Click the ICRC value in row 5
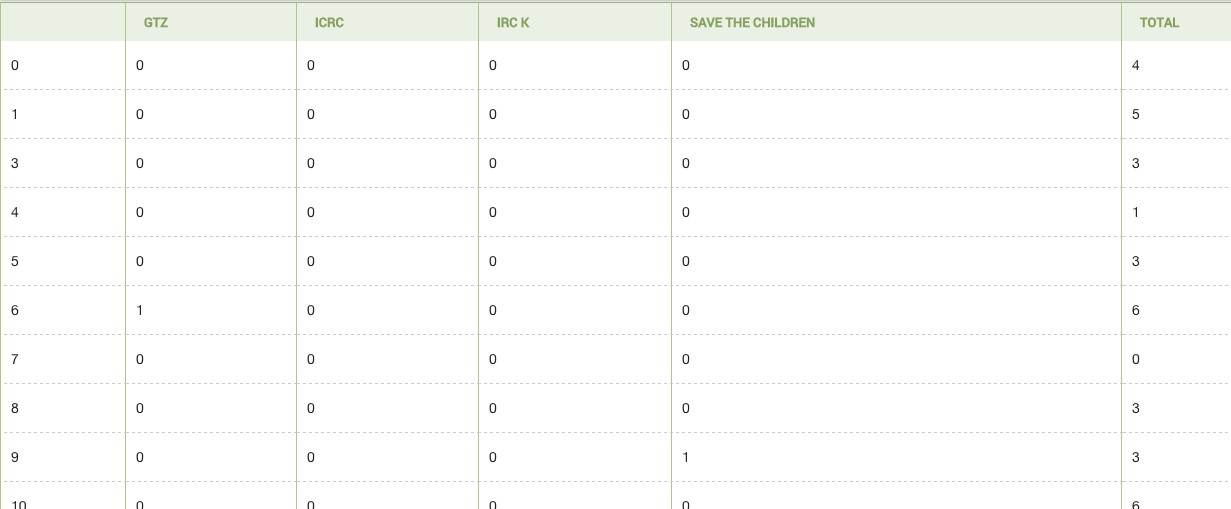 tap(311, 262)
